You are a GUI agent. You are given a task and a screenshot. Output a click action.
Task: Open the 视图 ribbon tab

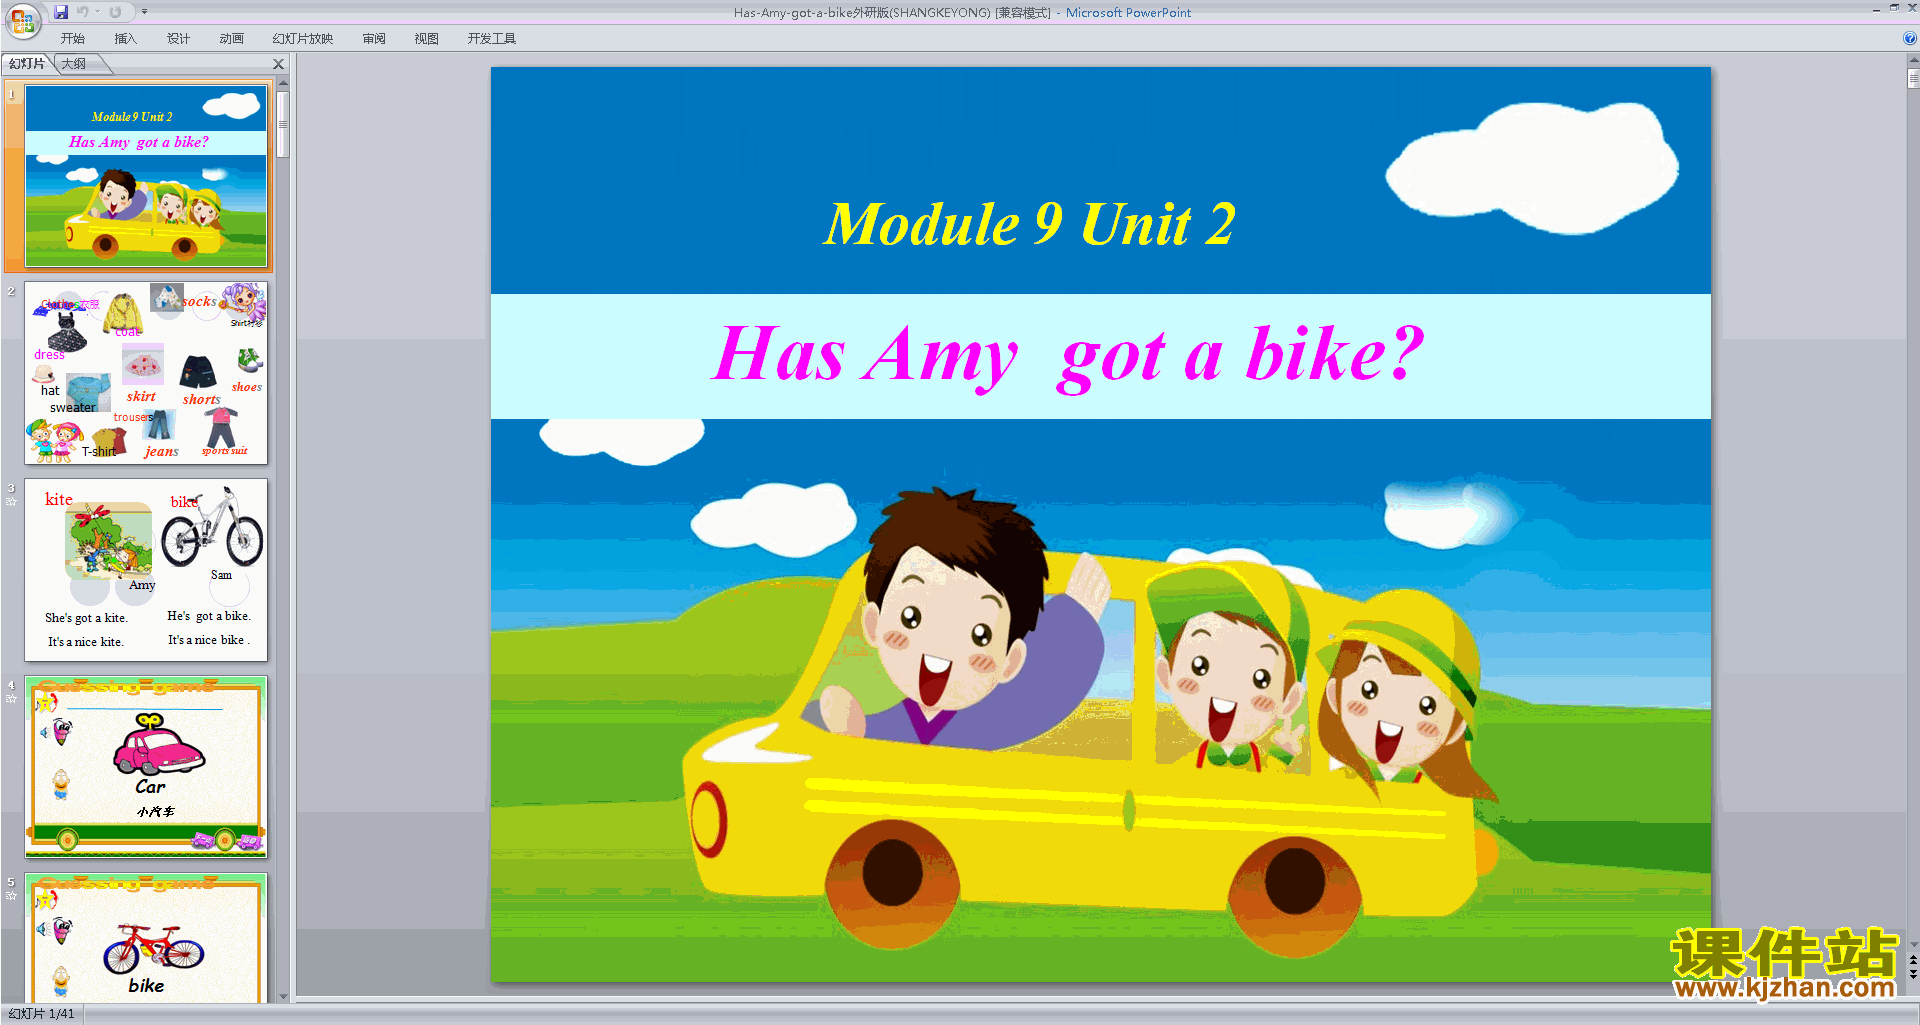click(426, 39)
